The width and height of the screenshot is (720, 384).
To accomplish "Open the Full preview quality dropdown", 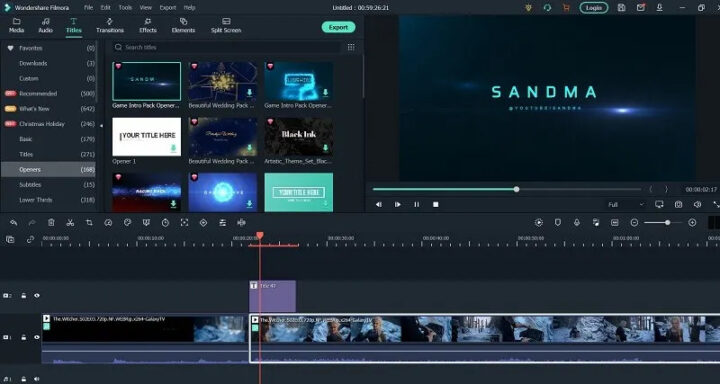I will pyautogui.click(x=625, y=204).
